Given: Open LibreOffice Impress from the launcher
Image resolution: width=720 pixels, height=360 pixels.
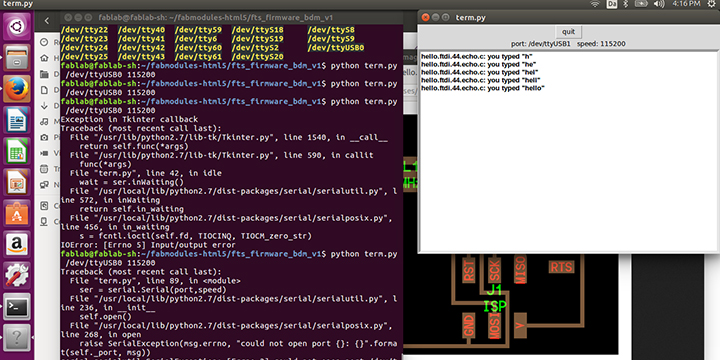Looking at the screenshot, I should pyautogui.click(x=17, y=183).
